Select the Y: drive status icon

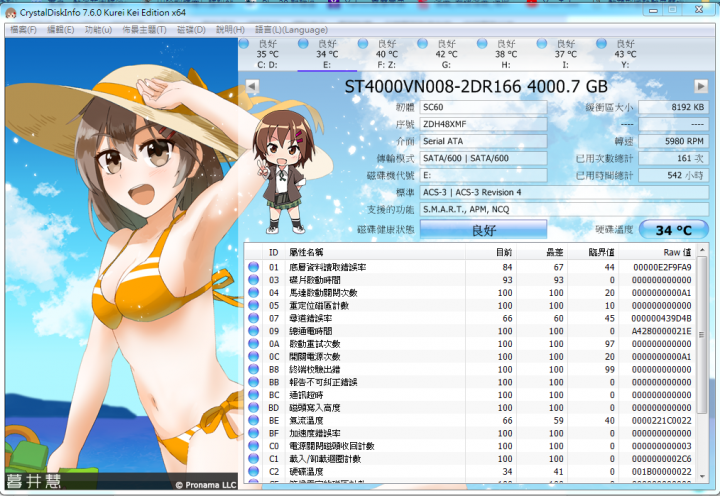[601, 44]
